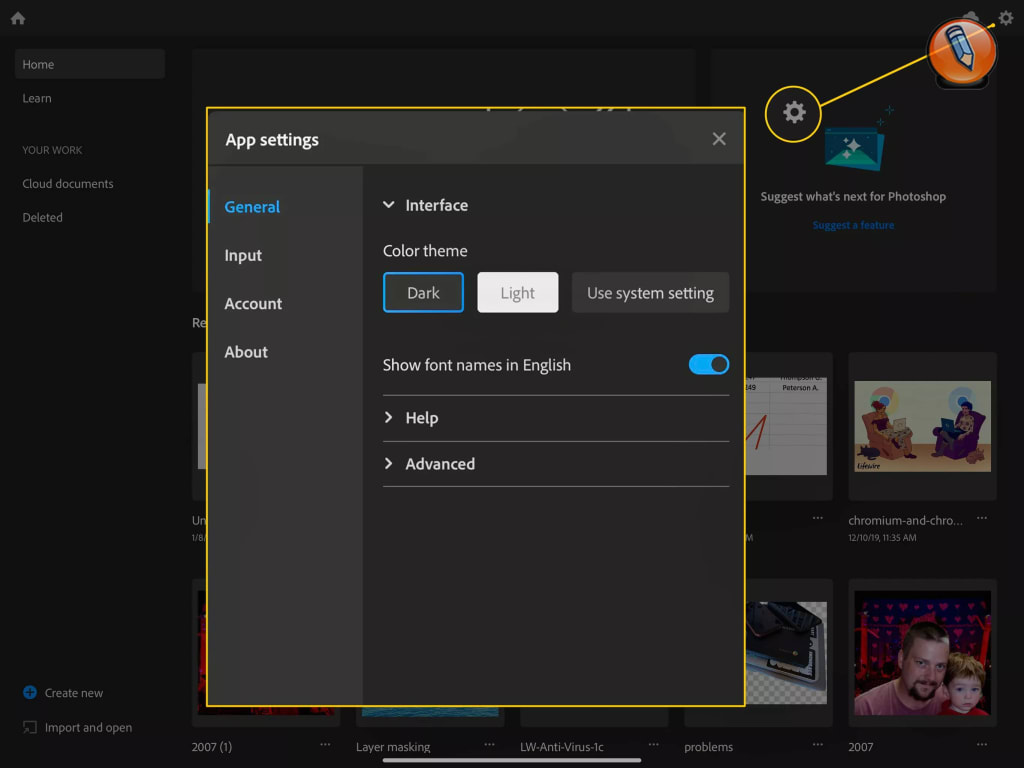The height and width of the screenshot is (768, 1024).
Task: Click the Create new label
Action: point(74,693)
